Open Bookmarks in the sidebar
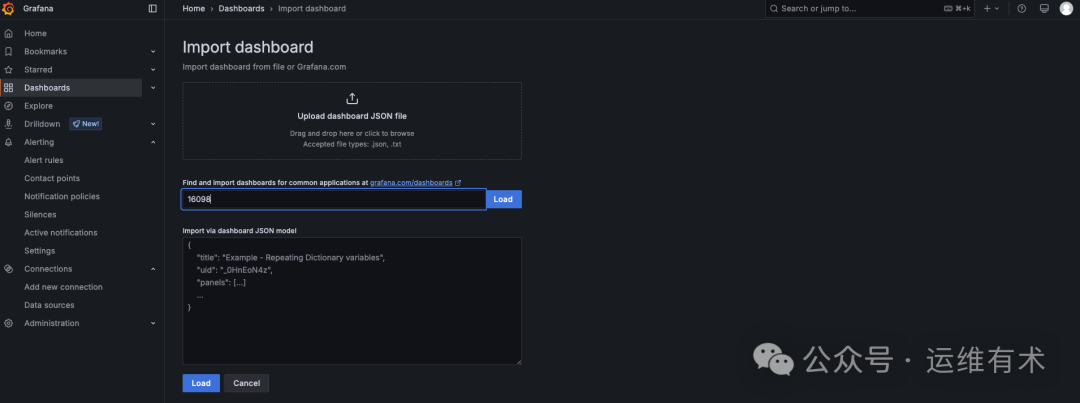 [45, 52]
